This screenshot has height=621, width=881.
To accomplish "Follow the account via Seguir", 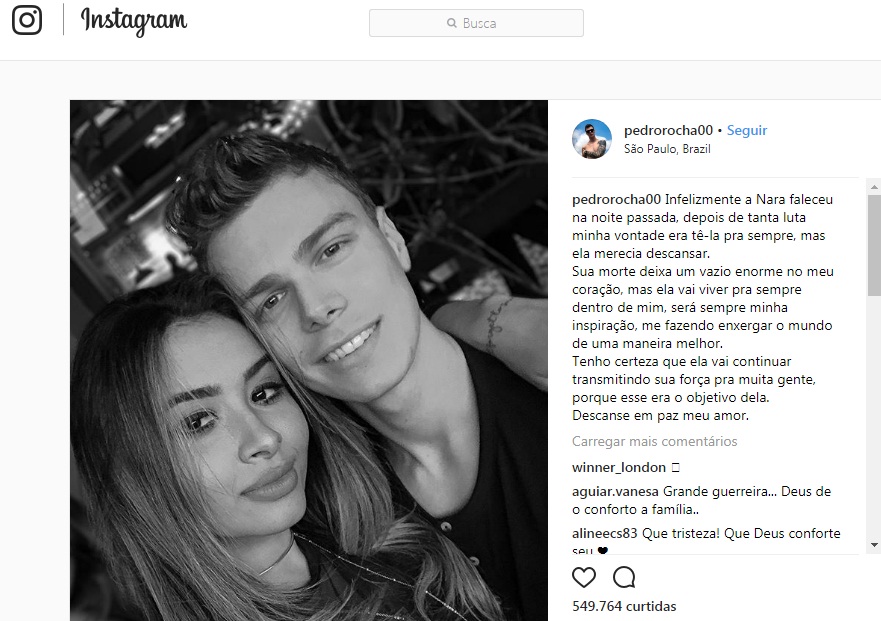I will pyautogui.click(x=747, y=130).
